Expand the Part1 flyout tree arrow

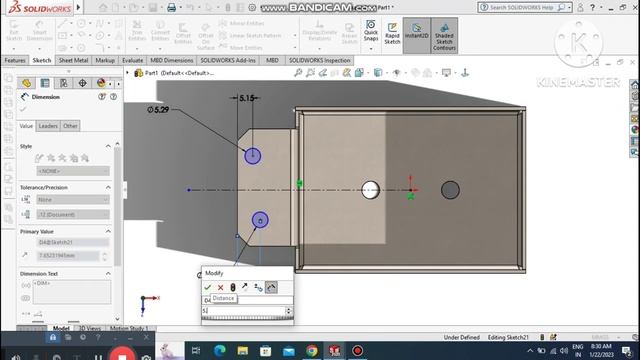coord(127,73)
